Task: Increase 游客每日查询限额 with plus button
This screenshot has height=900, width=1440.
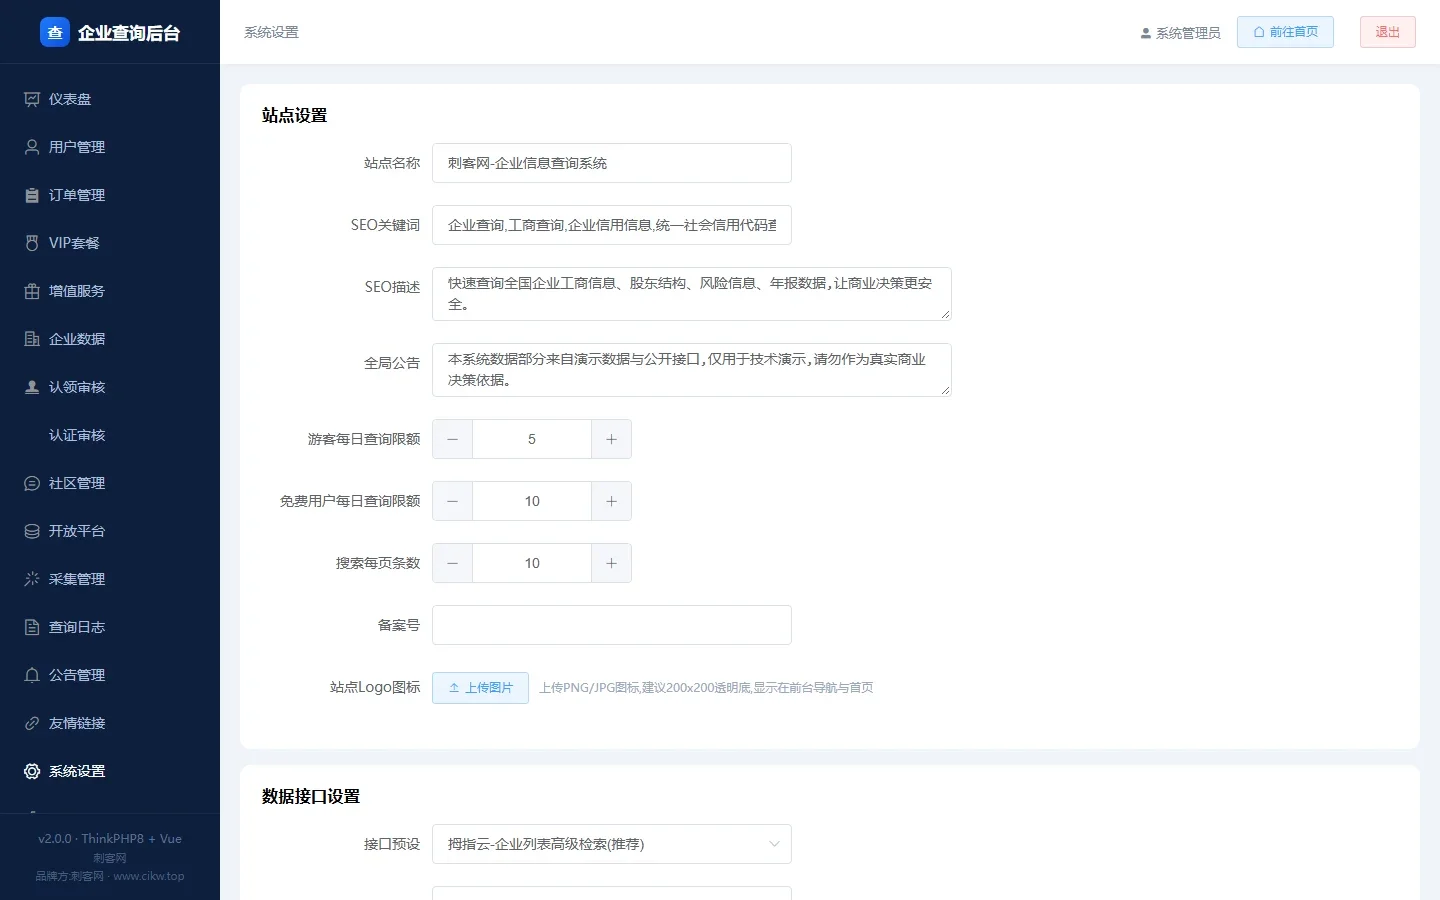Action: [x=611, y=439]
